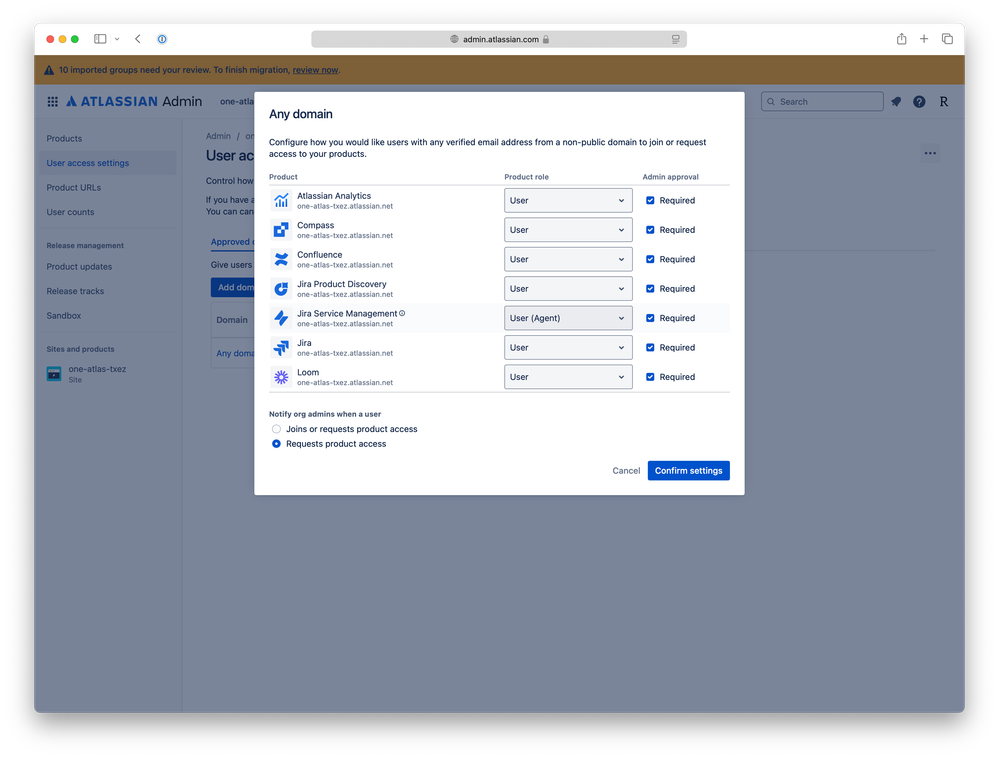This screenshot has height=758, width=999.
Task: Uncheck Required for Confluence
Action: click(650, 259)
